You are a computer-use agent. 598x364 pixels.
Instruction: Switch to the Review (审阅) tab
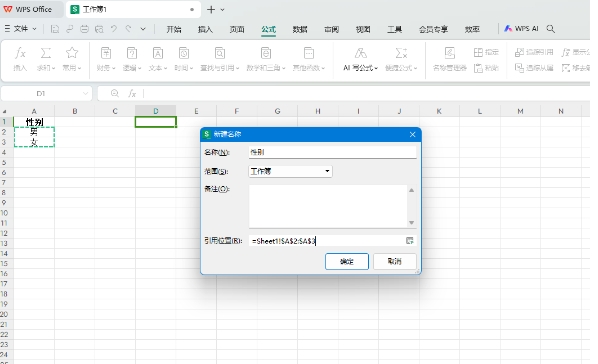[331, 29]
